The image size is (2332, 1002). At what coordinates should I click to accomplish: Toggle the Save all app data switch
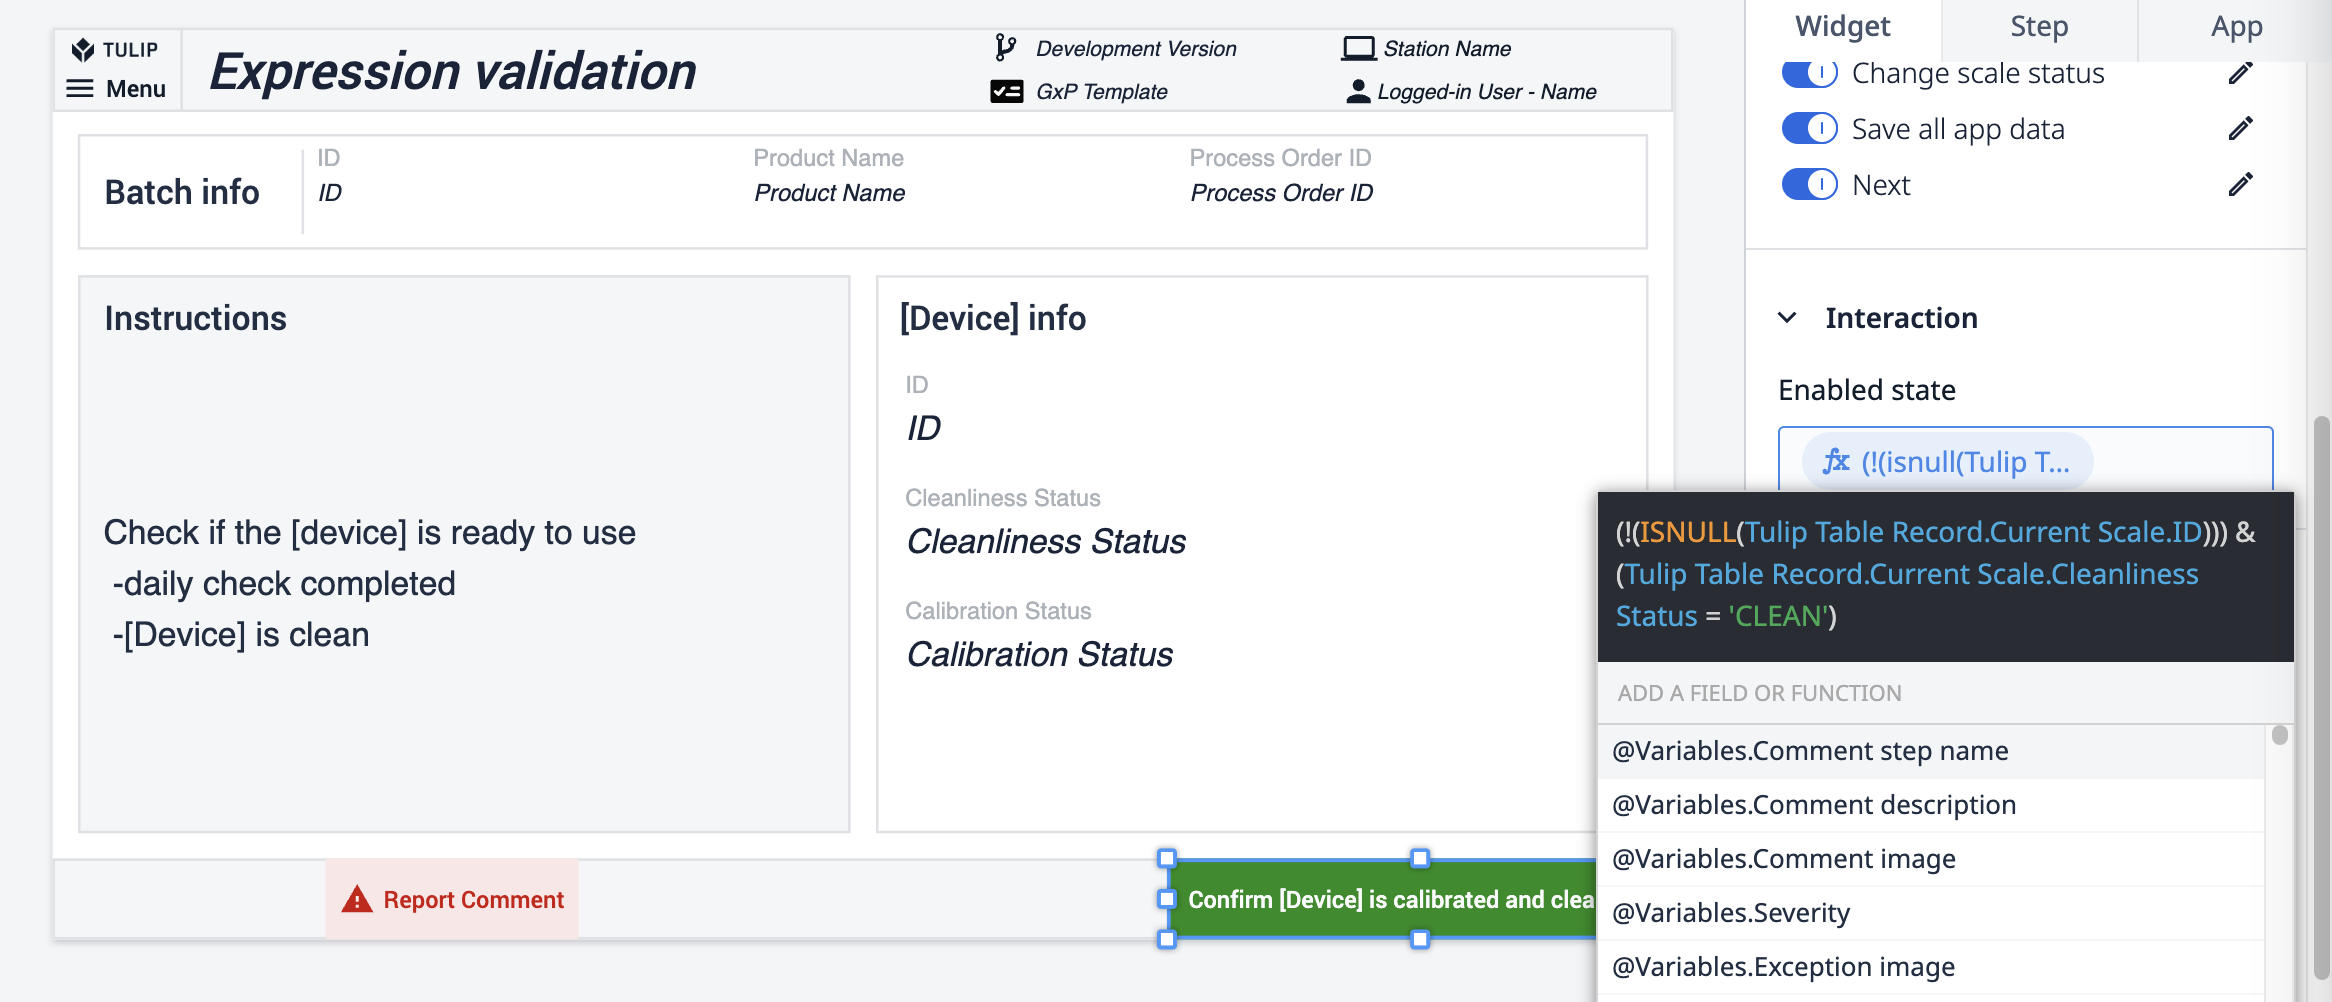tap(1810, 129)
